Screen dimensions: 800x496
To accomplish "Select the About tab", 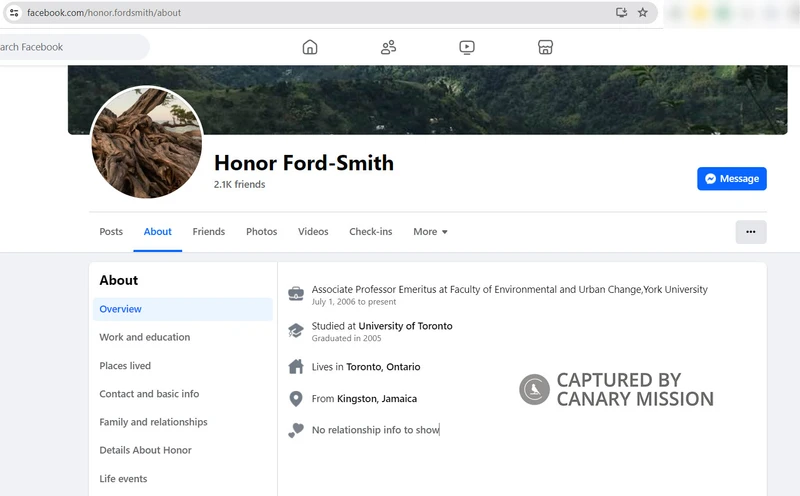I will [x=158, y=232].
